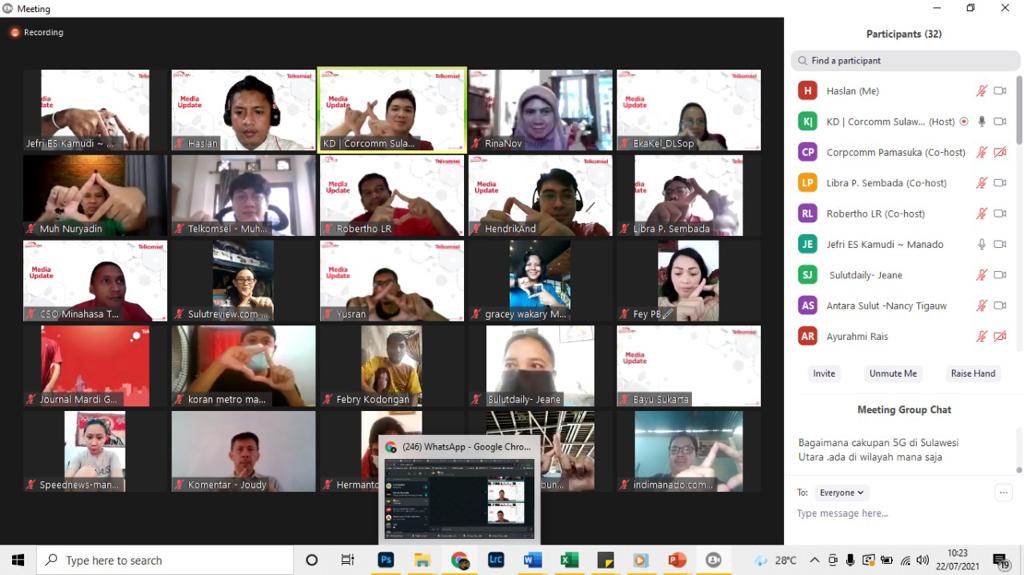Click the muted microphone icon beside Haslan (Me)
1024x575 pixels.
(x=982, y=91)
